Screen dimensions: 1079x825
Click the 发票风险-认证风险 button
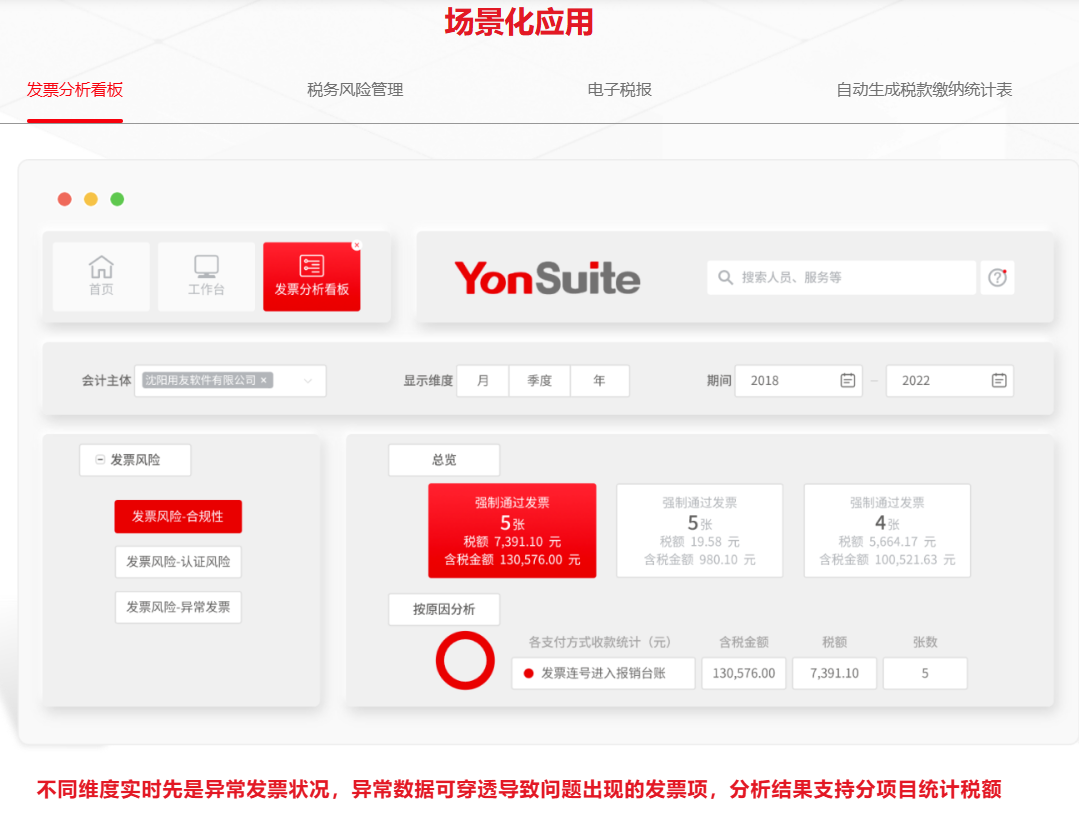coord(178,562)
